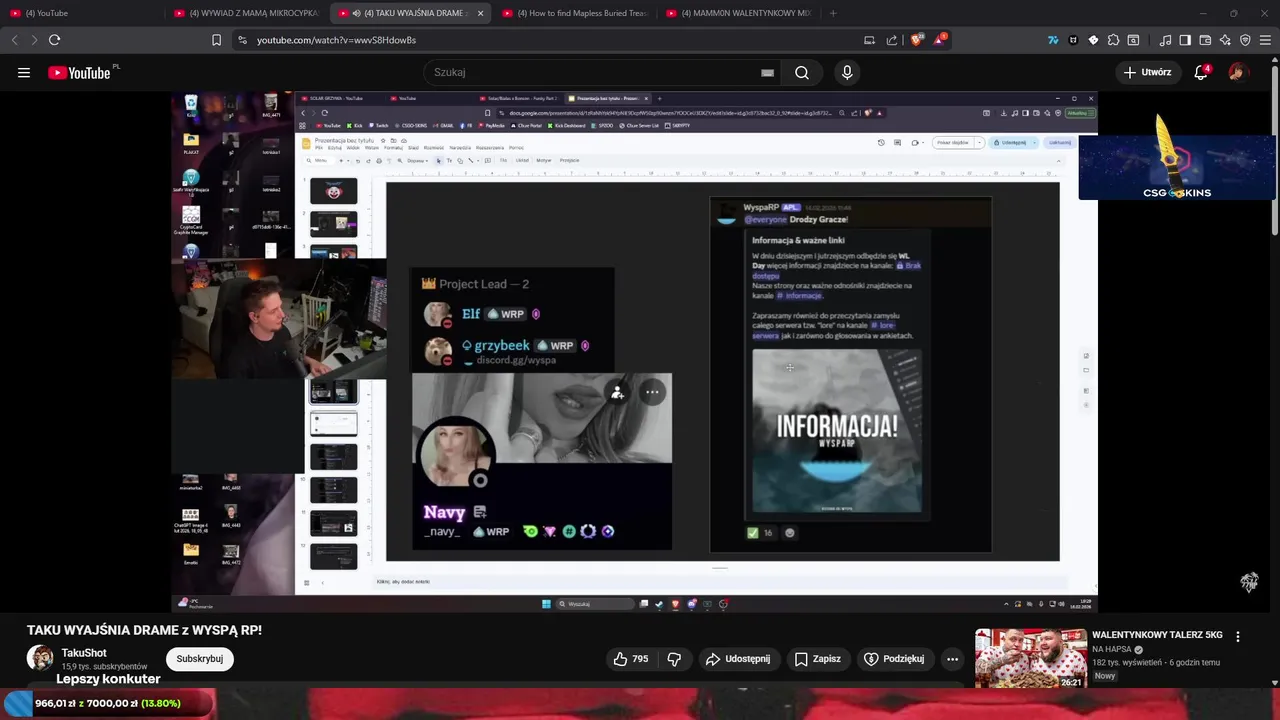Image resolution: width=1280 pixels, height=720 pixels.
Task: Open the window-search extension icon
Action: coord(1133,40)
